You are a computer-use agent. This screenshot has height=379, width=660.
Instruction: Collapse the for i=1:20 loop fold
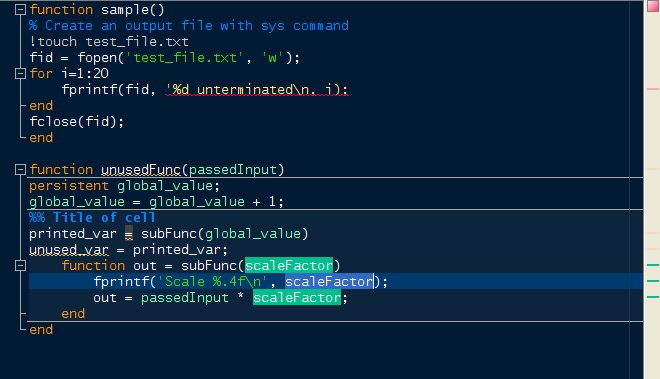[20, 74]
